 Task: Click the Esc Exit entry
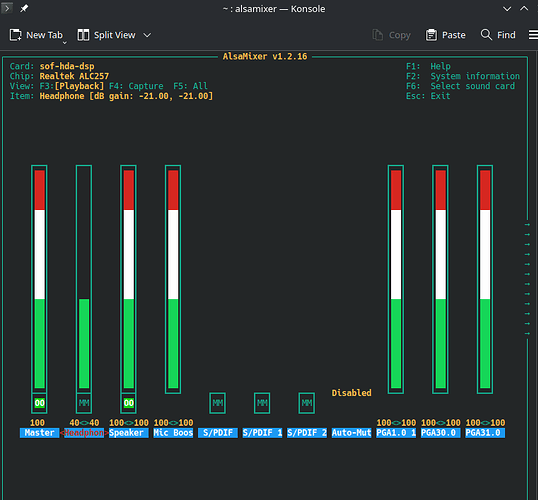pos(428,96)
